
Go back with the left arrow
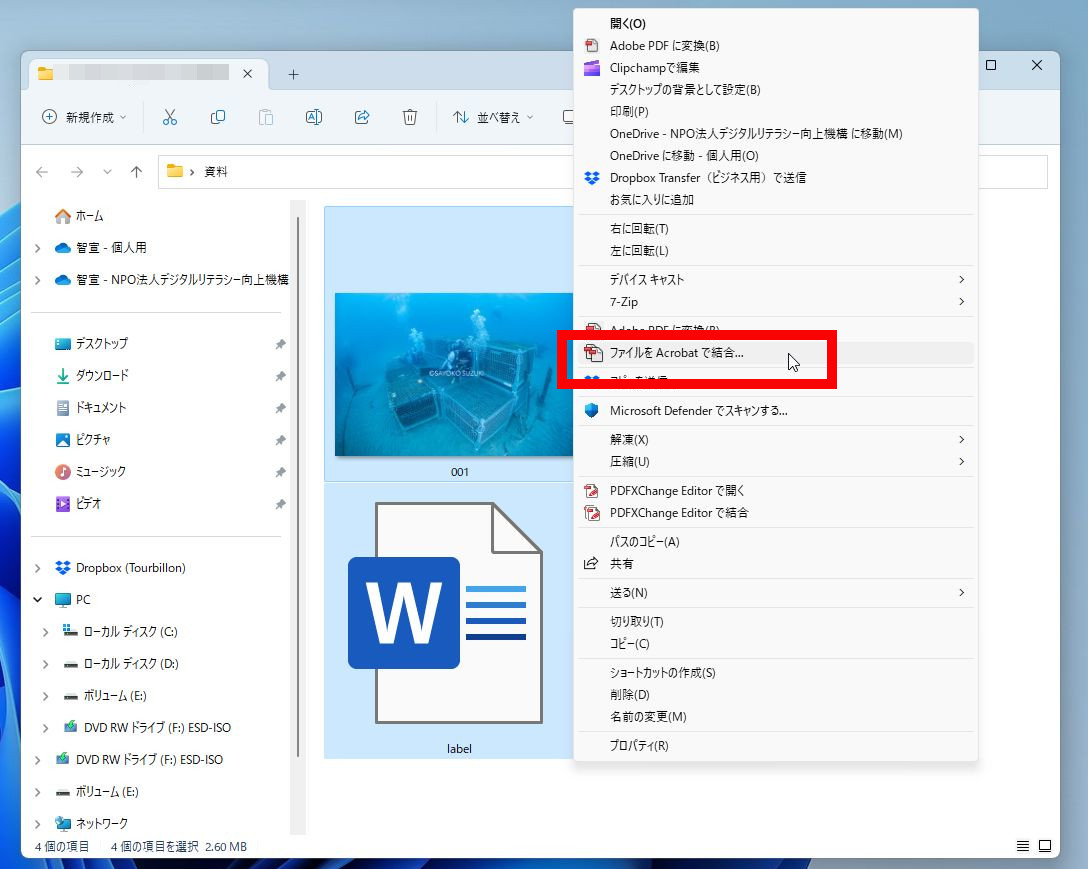click(x=42, y=171)
